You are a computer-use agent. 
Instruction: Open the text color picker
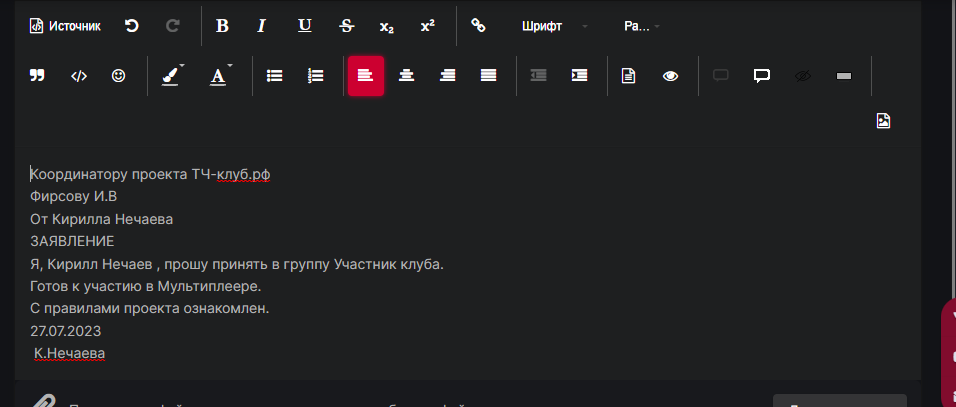pos(221,75)
